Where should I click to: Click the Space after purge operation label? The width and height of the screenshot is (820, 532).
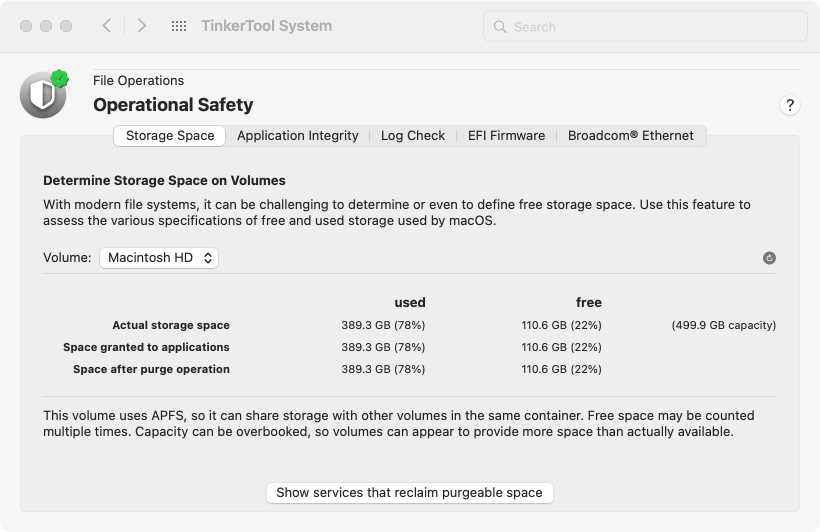(x=151, y=369)
